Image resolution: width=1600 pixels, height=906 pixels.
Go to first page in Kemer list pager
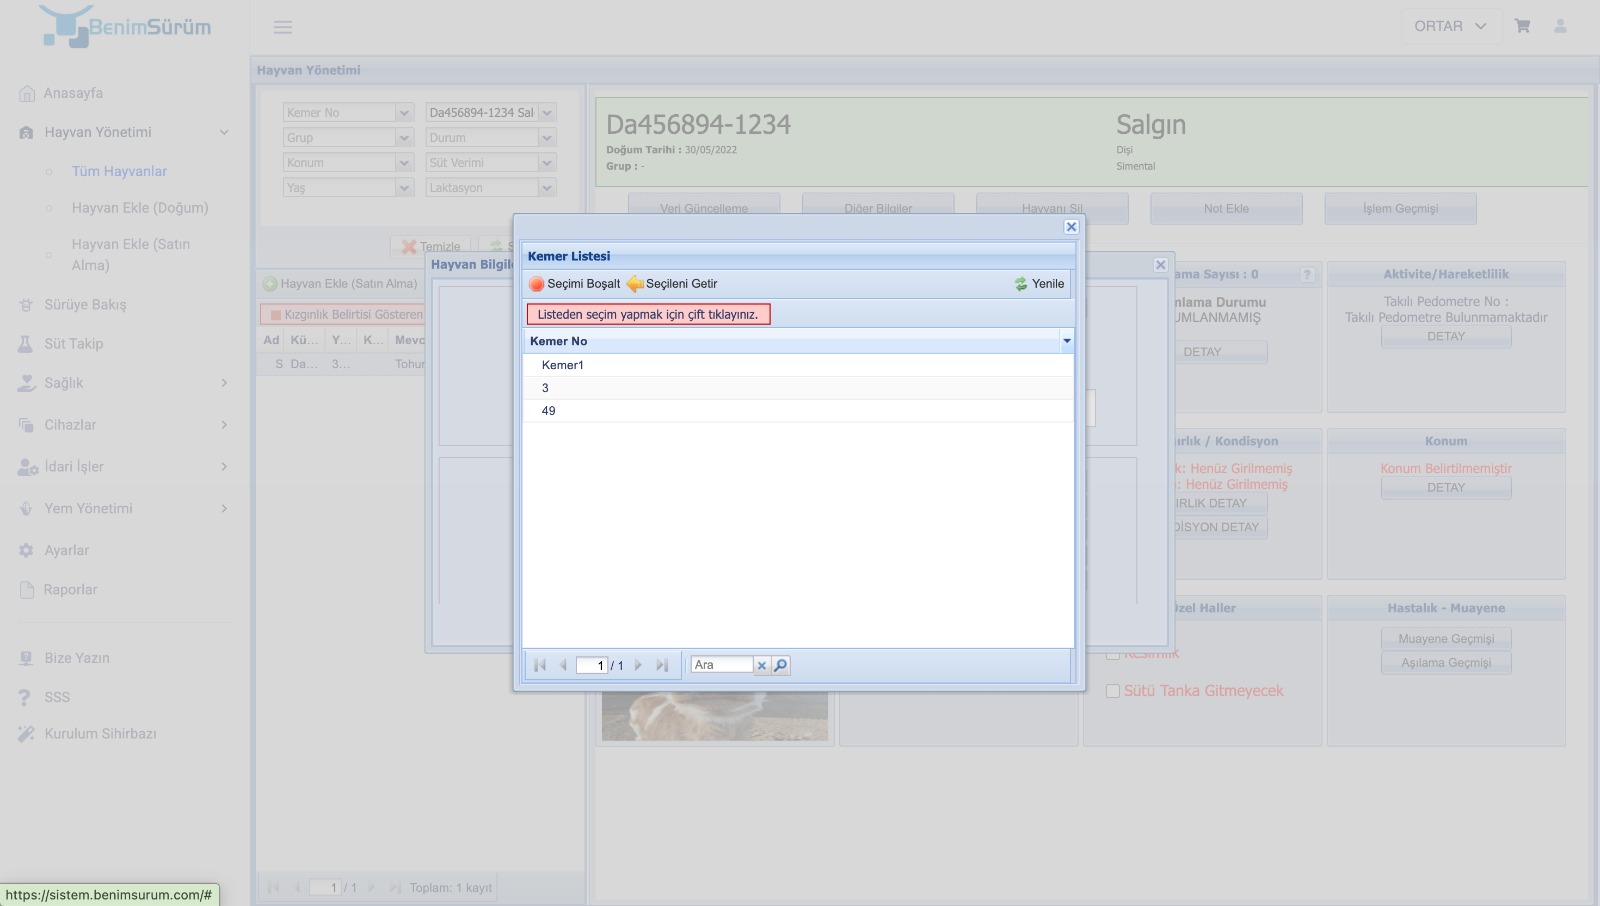[x=540, y=665]
